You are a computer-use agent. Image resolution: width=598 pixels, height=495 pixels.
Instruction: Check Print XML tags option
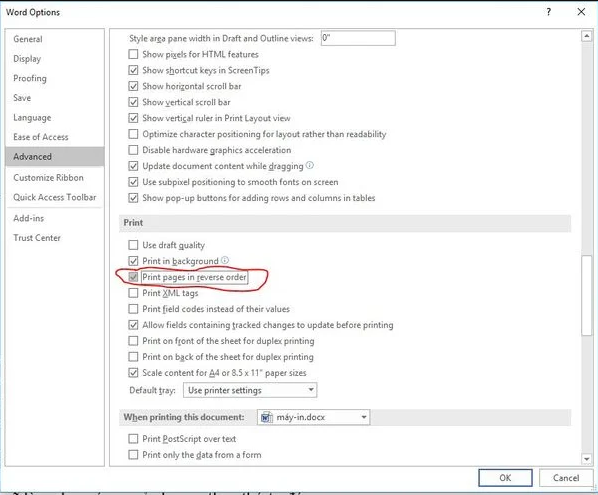[x=133, y=293]
